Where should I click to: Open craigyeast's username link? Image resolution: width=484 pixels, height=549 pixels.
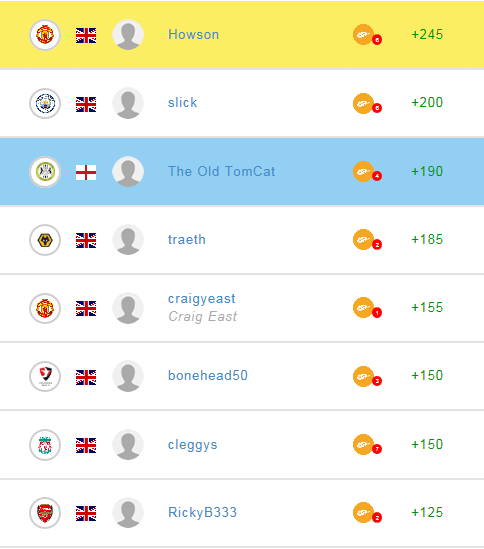point(201,299)
